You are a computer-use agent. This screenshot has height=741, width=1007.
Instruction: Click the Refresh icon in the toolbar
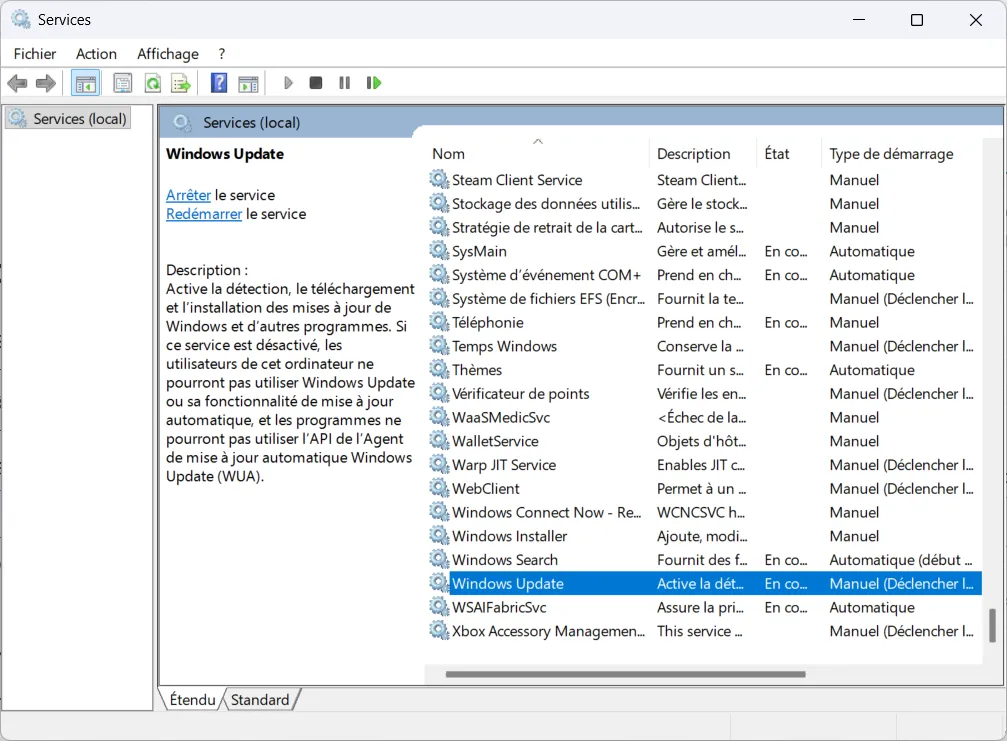pyautogui.click(x=152, y=82)
